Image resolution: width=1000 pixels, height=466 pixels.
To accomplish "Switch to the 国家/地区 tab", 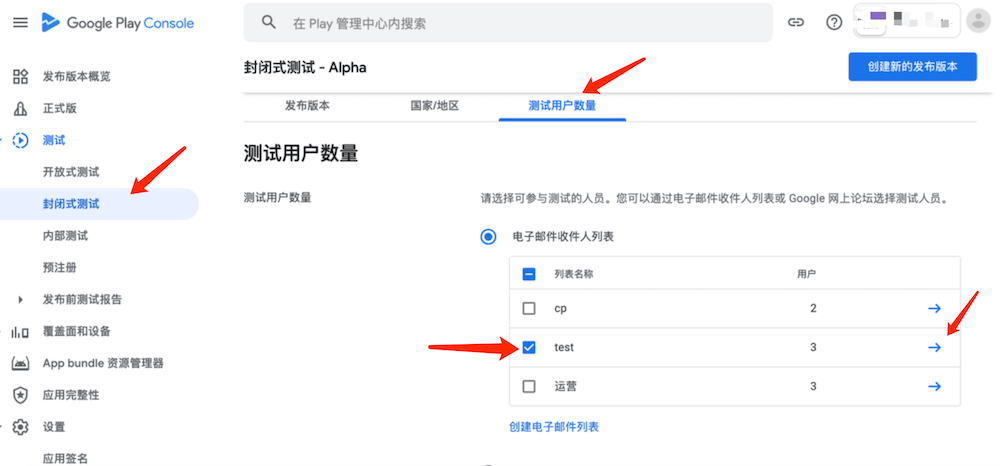I will [434, 105].
